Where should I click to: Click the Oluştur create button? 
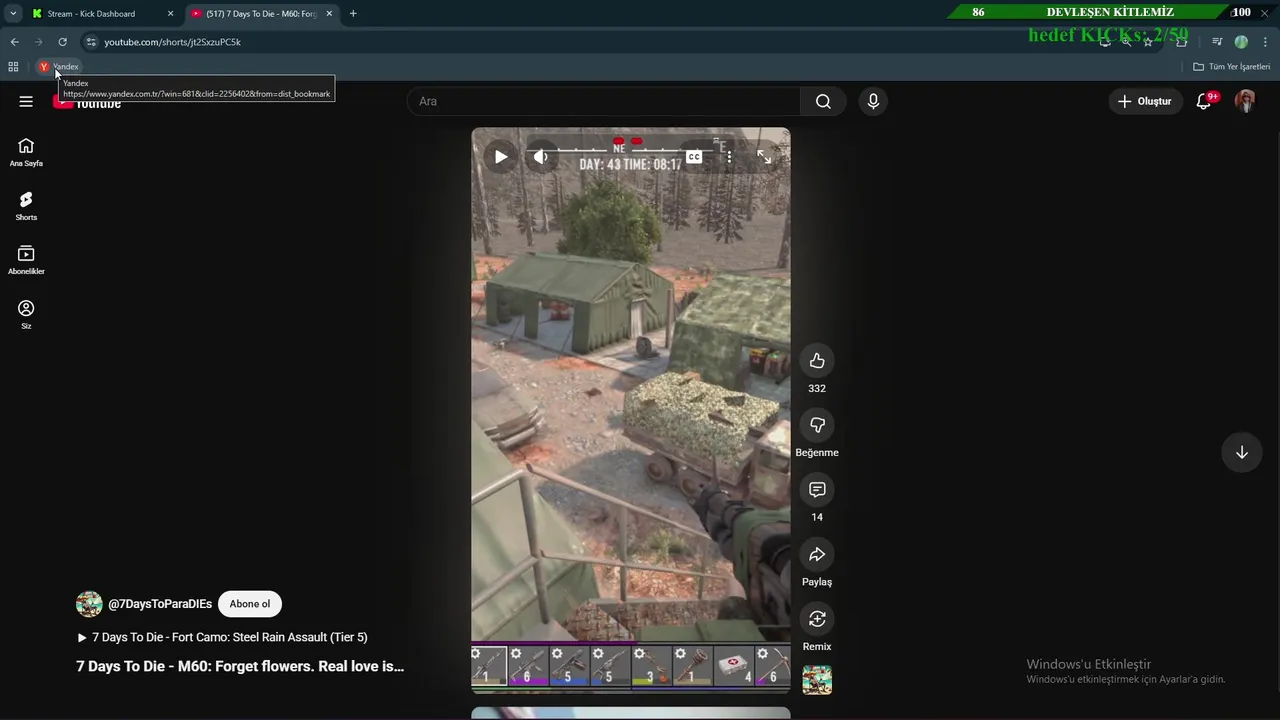1144,101
